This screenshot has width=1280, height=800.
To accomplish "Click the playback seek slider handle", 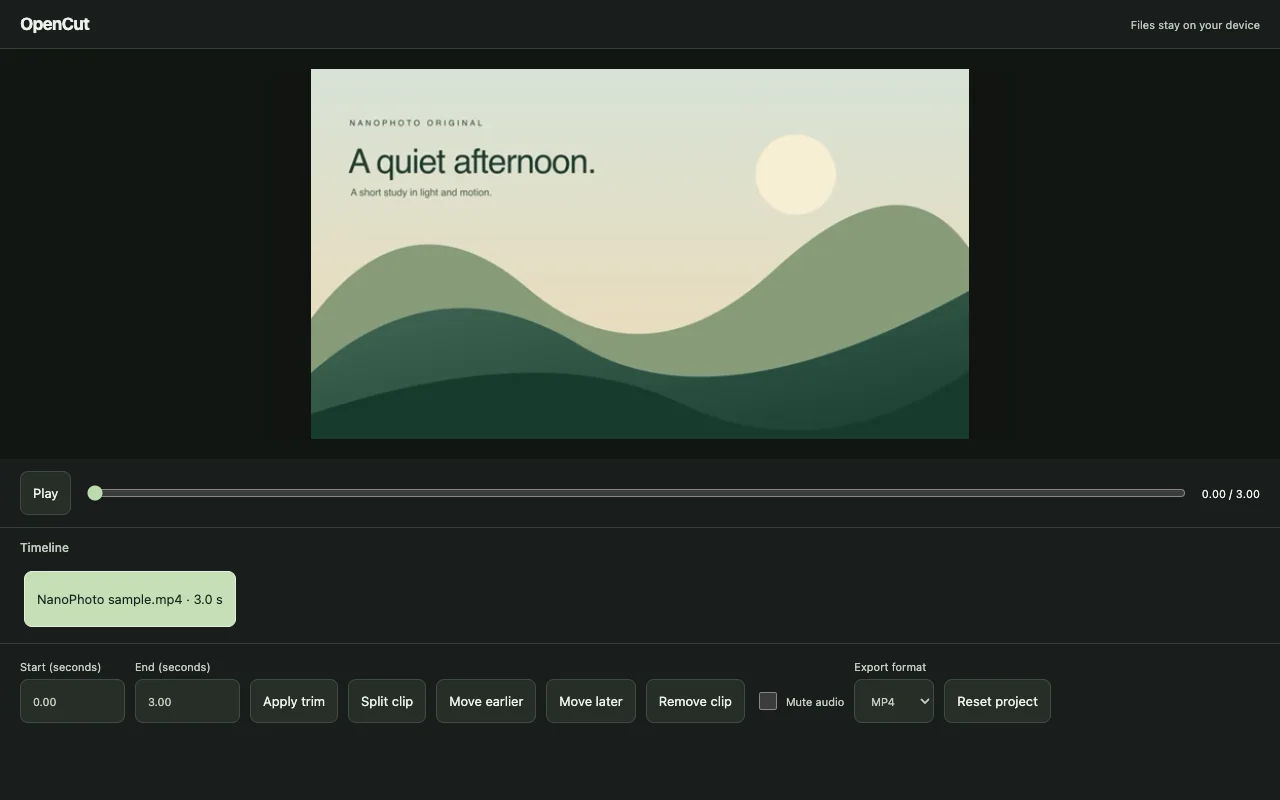I will click(95, 493).
